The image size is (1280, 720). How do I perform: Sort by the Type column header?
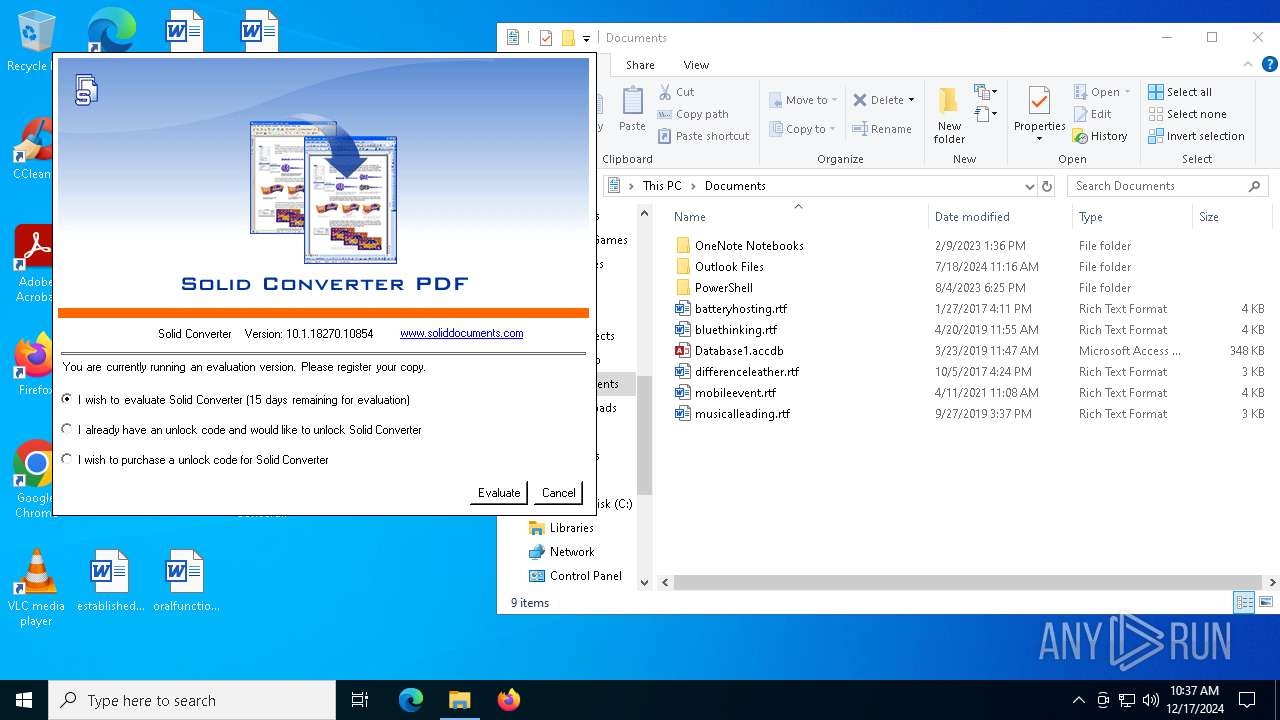[x=1091, y=217]
